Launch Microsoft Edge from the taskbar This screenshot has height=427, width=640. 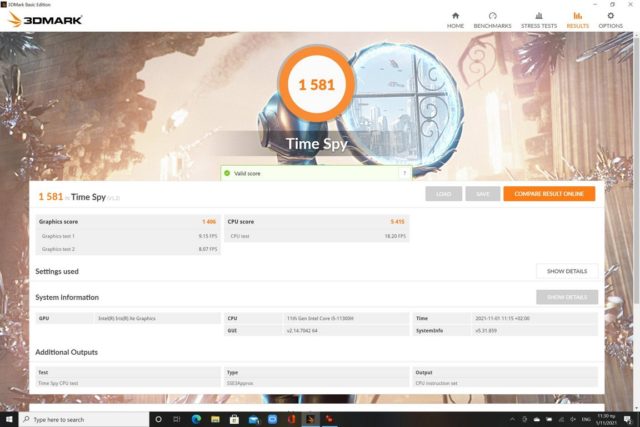(196, 419)
